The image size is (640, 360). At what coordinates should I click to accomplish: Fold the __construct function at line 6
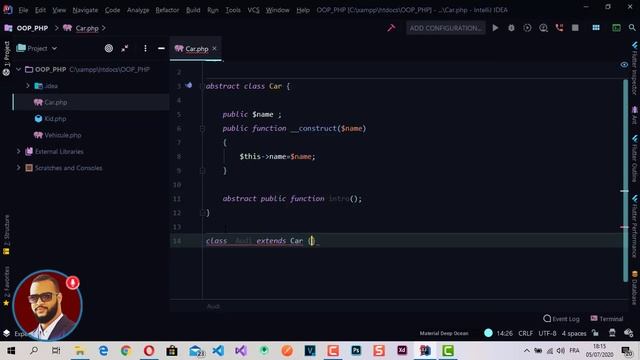(x=202, y=129)
